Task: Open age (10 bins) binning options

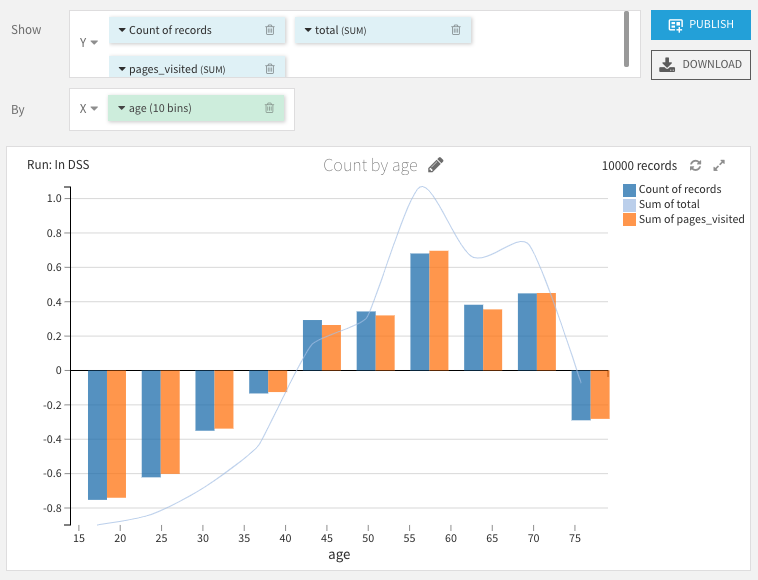Action: 122,108
